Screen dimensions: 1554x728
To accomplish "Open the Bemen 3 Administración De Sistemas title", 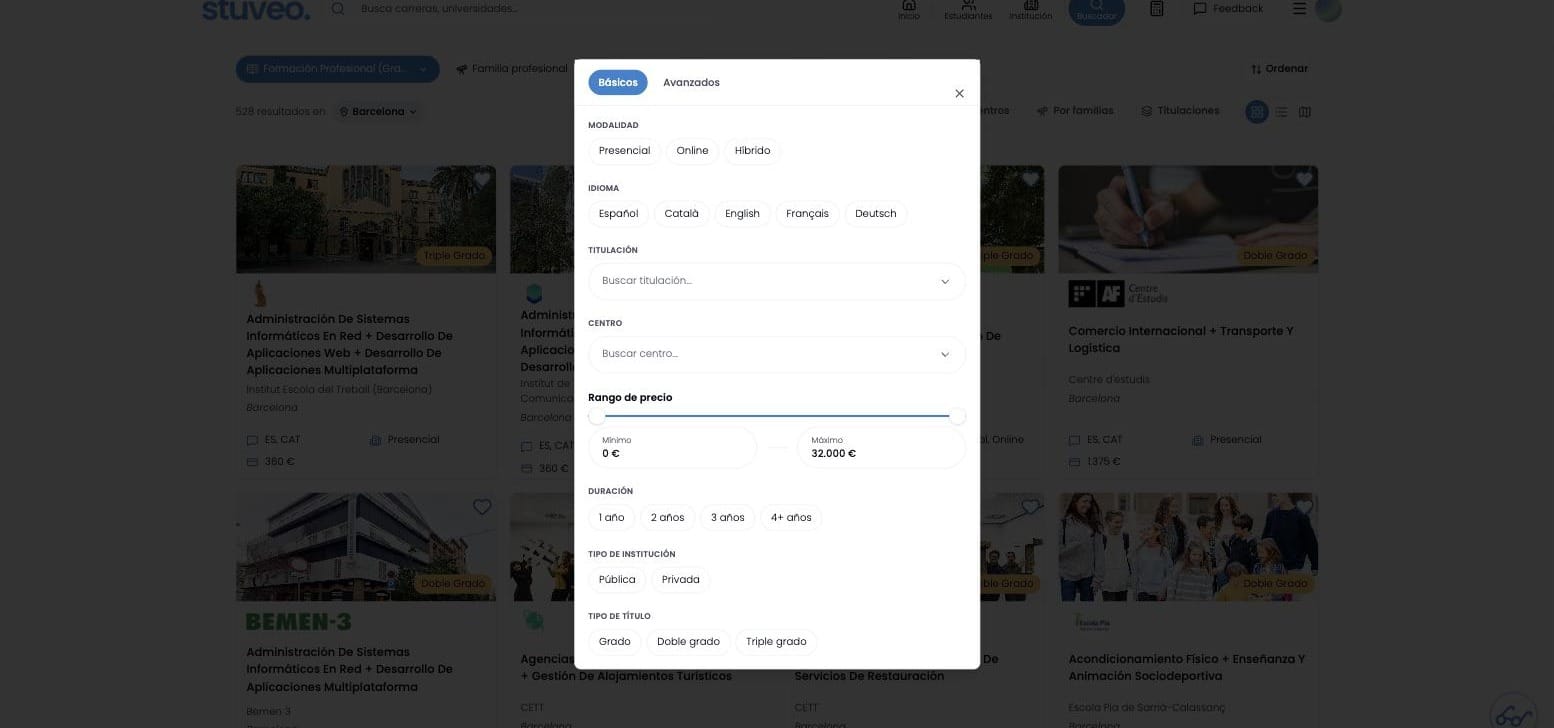I will click(x=349, y=669).
